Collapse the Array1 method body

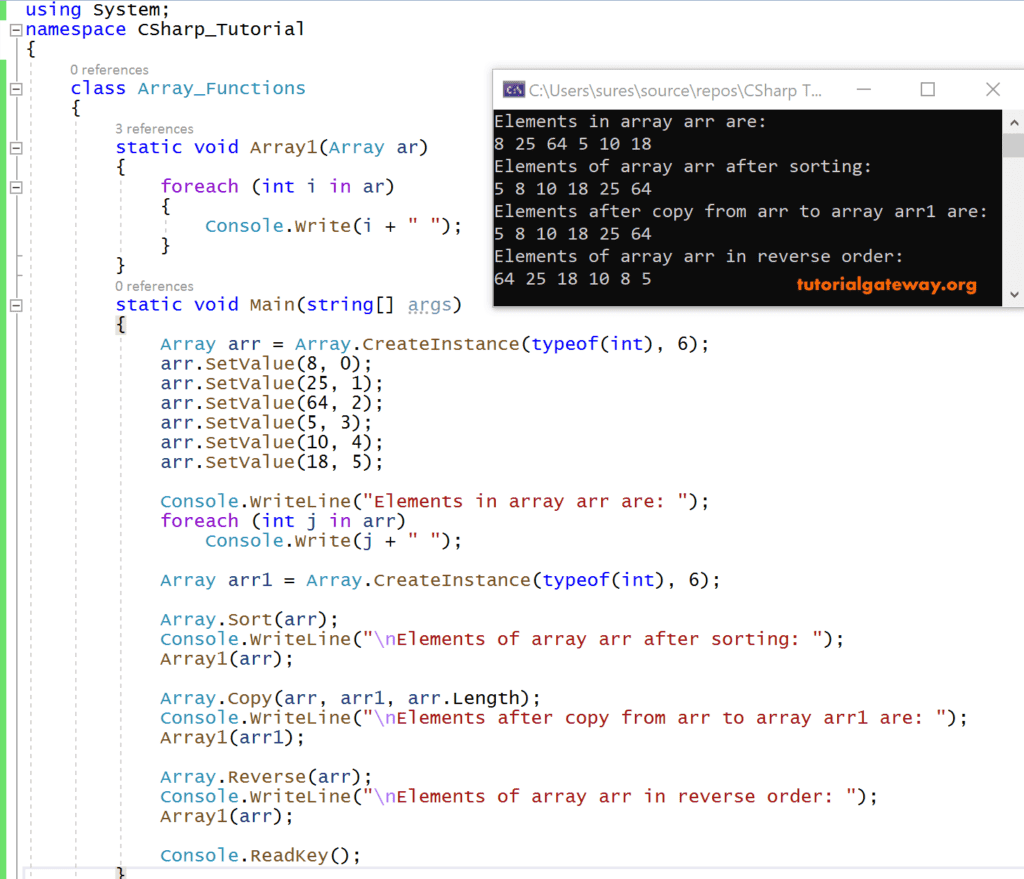[x=14, y=147]
